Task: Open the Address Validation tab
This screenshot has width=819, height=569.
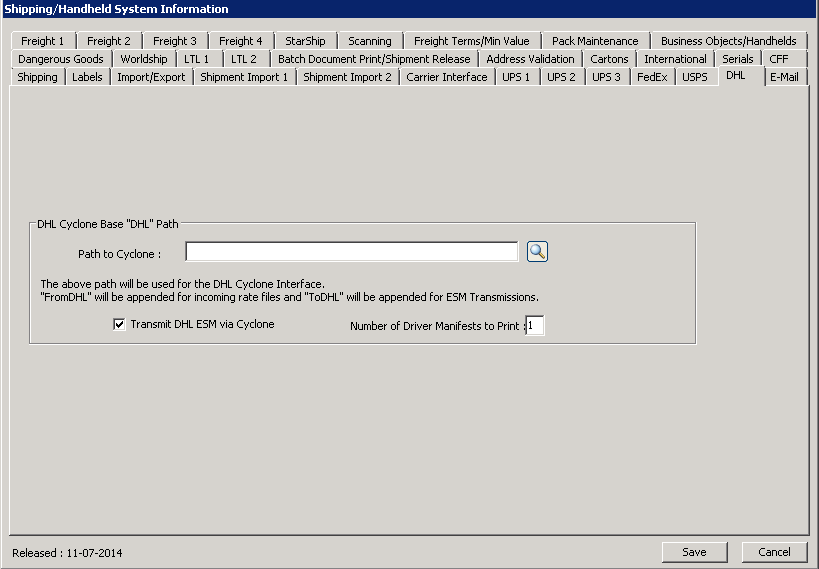Action: pos(530,59)
